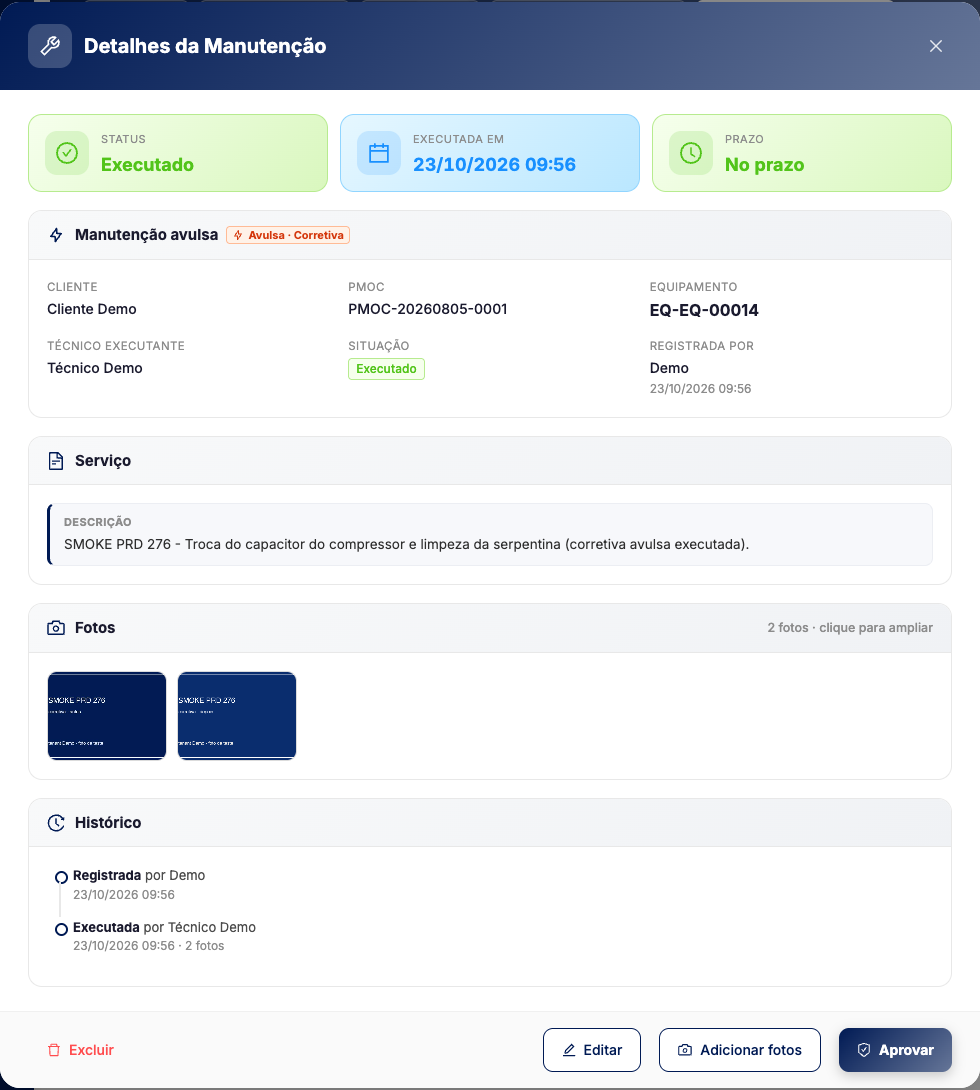Click the Executada timeline marker

pyautogui.click(x=61, y=929)
